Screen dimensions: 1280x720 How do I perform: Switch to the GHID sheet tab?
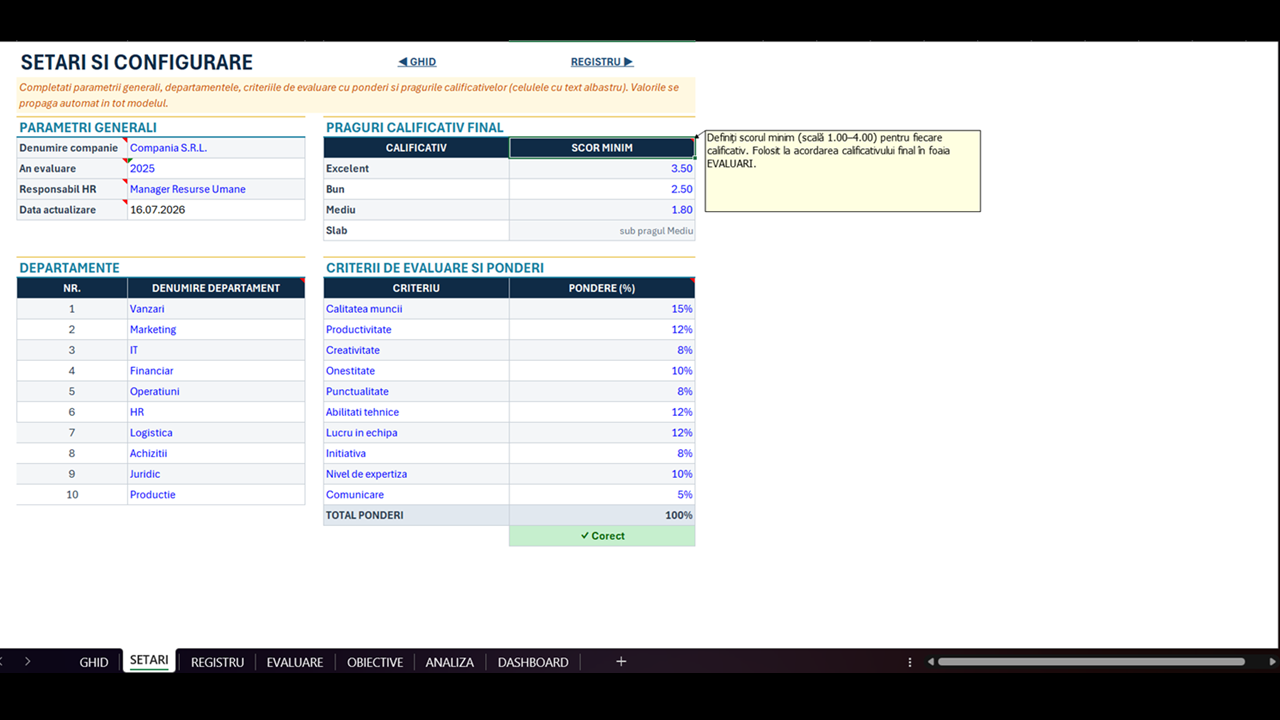[94, 662]
